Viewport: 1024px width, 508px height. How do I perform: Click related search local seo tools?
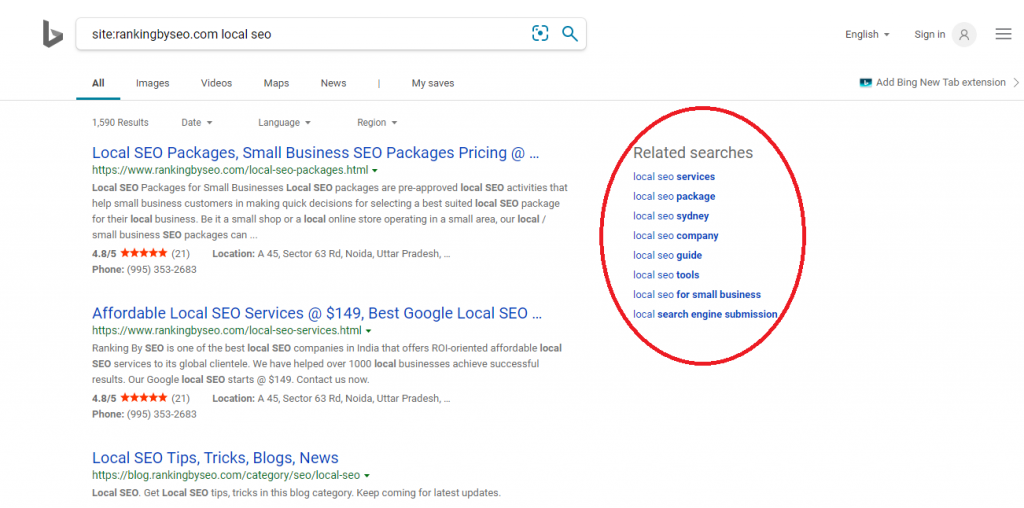[x=666, y=275]
